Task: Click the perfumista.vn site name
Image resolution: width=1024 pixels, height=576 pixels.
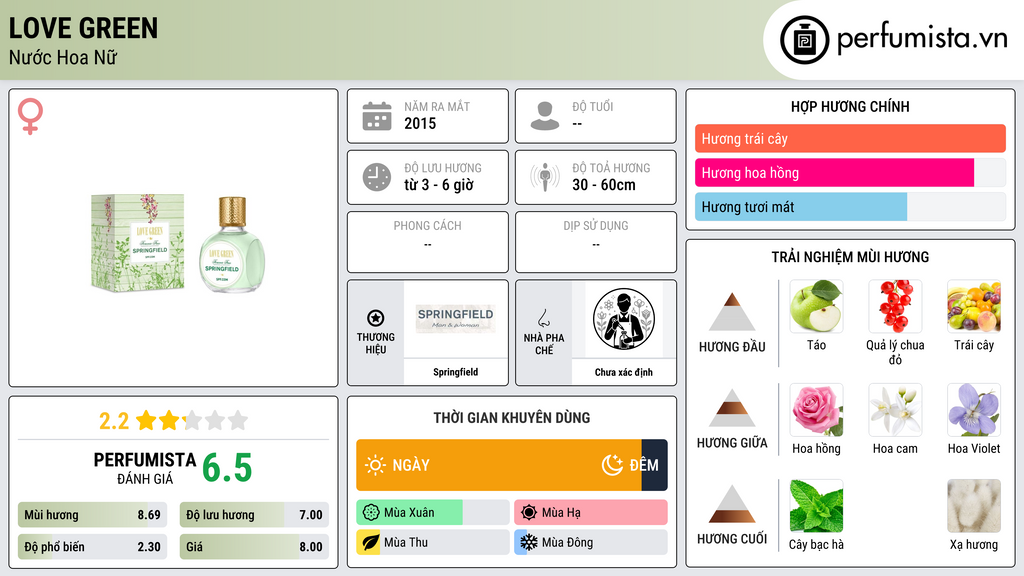Action: tap(922, 39)
